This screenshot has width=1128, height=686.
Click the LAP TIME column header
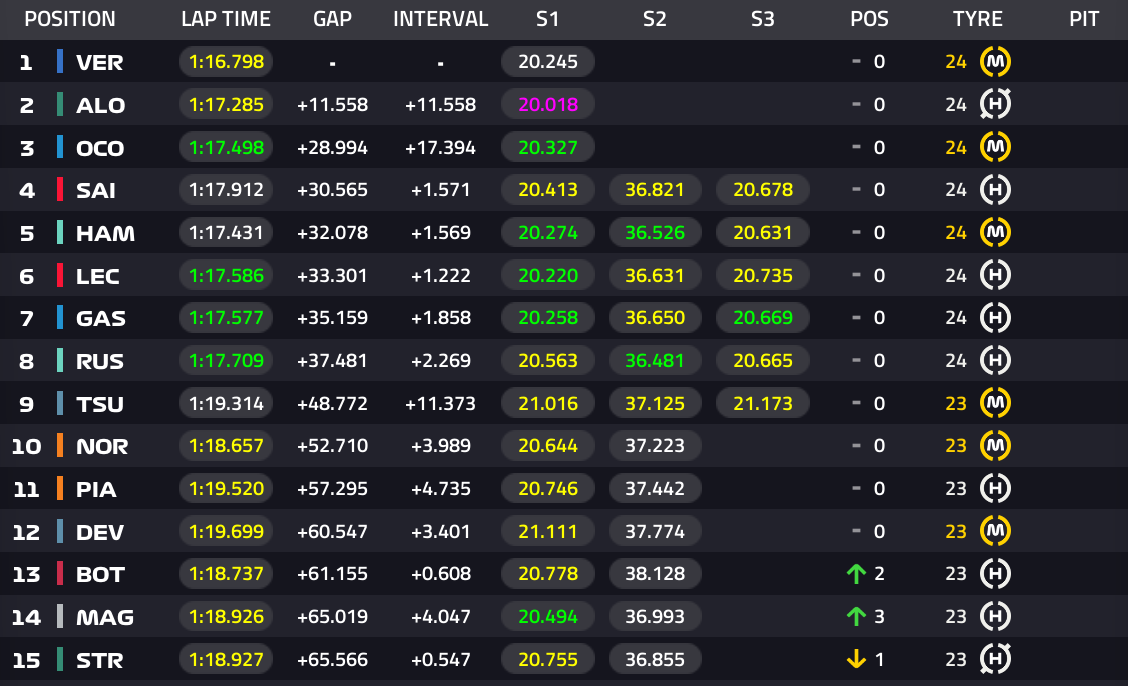pyautogui.click(x=226, y=19)
